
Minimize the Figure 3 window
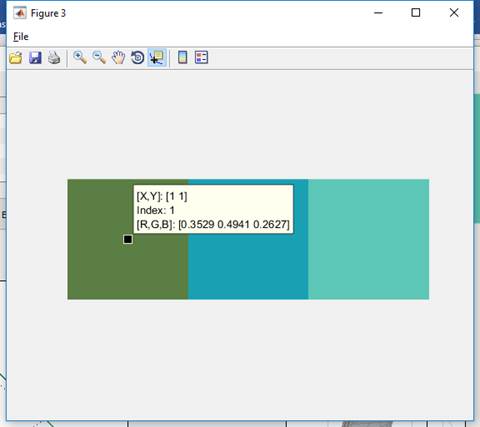pos(378,13)
